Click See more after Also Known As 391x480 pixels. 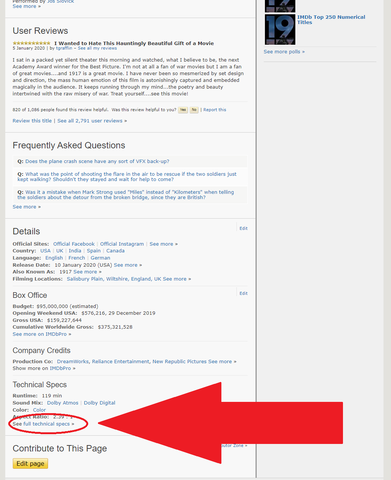tap(85, 272)
